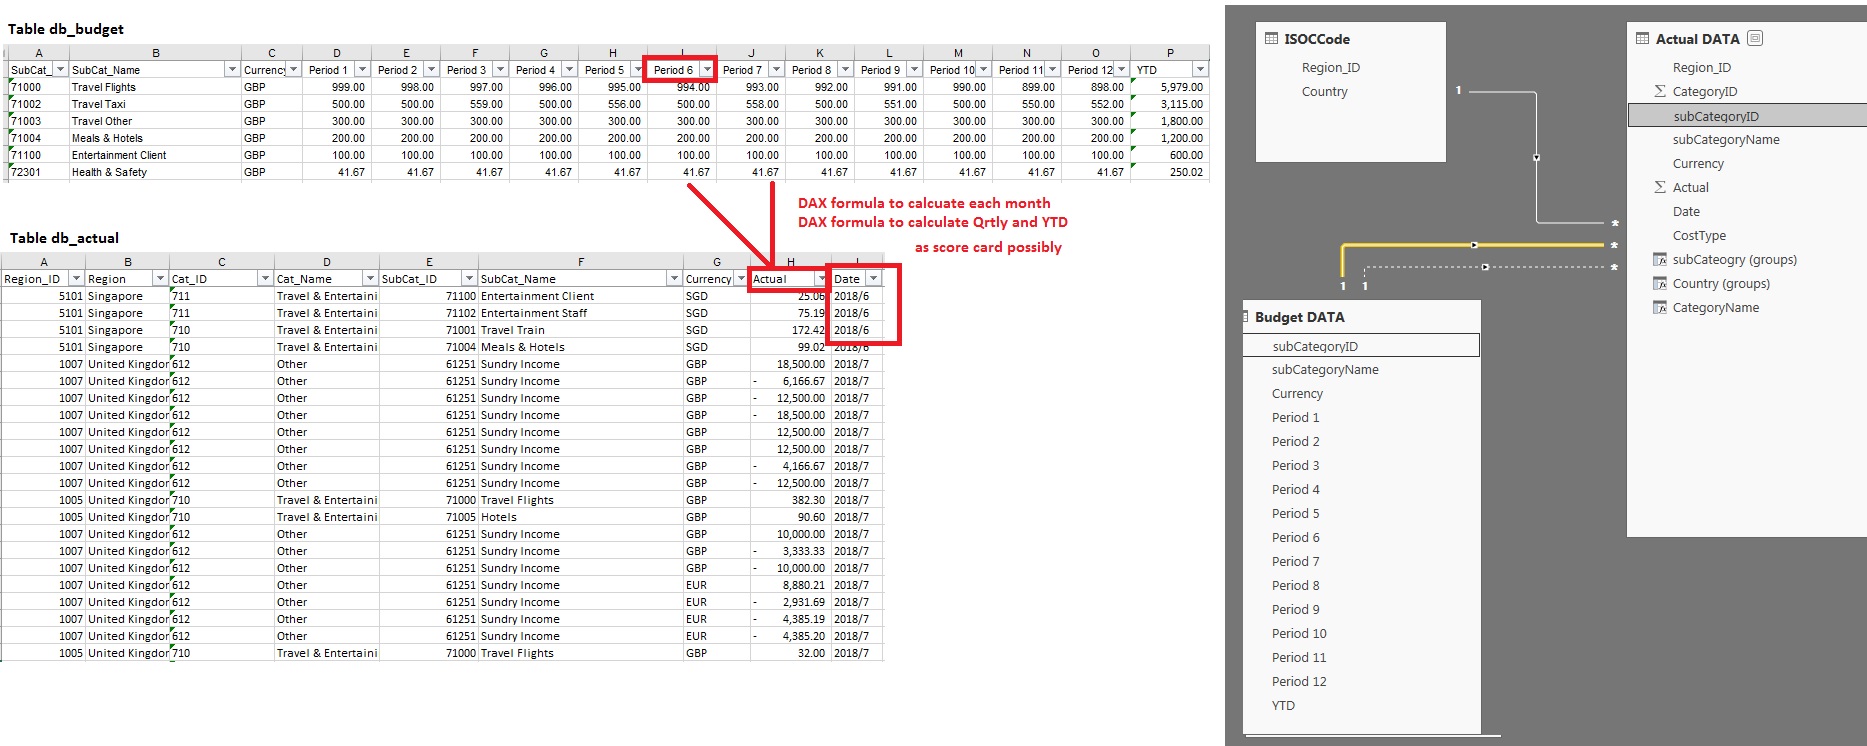Click the table icon beside ISOCCode title
The width and height of the screenshot is (1867, 746).
click(1271, 39)
